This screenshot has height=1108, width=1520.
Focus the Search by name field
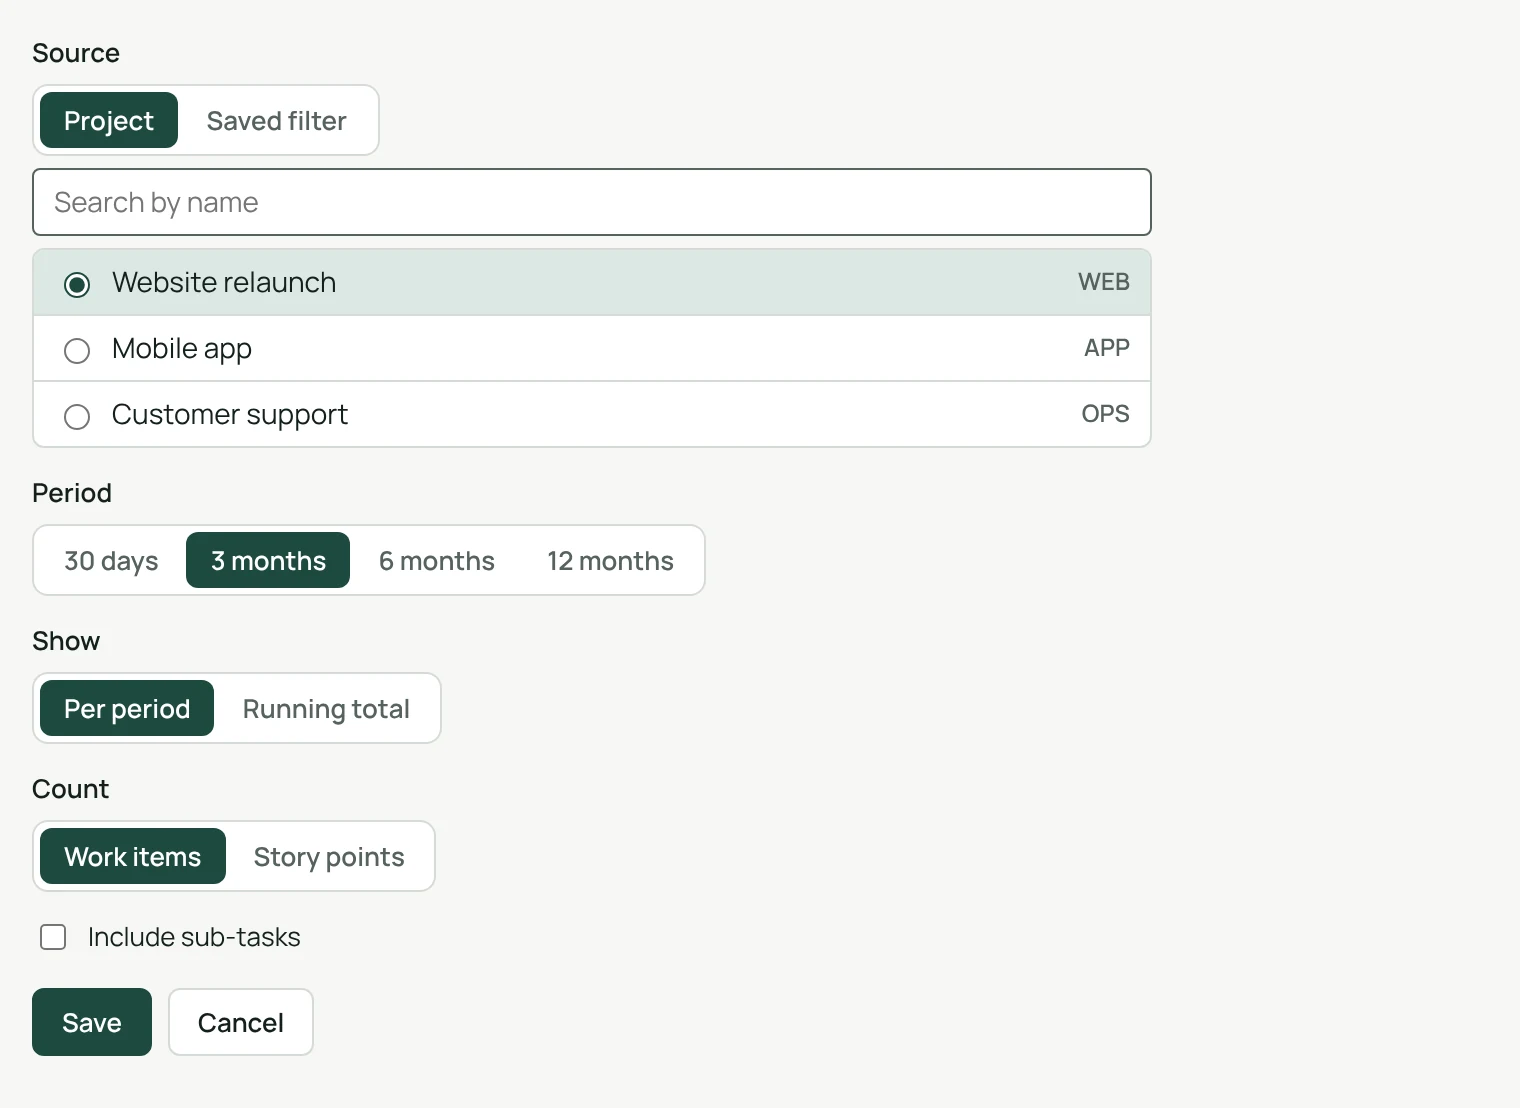(x=592, y=202)
